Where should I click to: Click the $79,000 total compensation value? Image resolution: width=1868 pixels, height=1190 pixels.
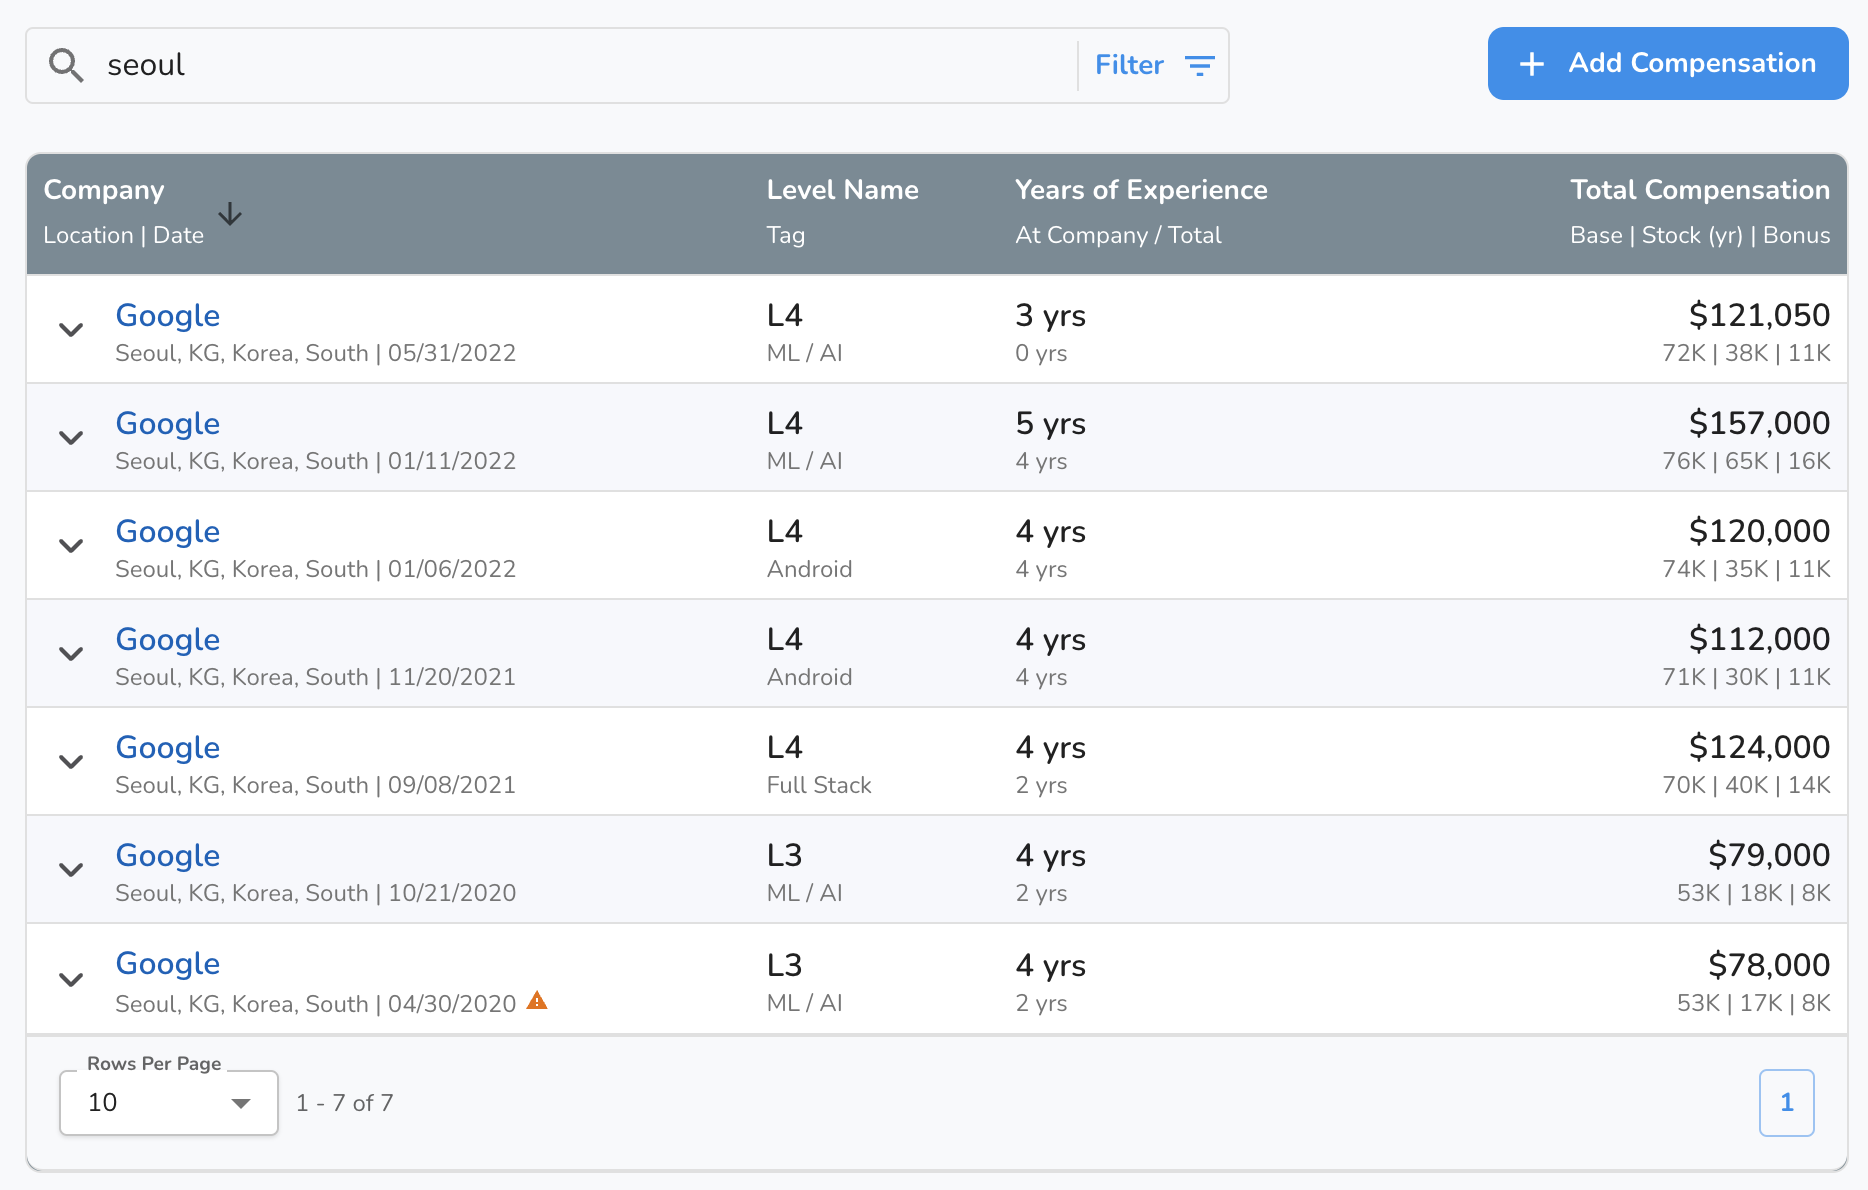coord(1769,855)
